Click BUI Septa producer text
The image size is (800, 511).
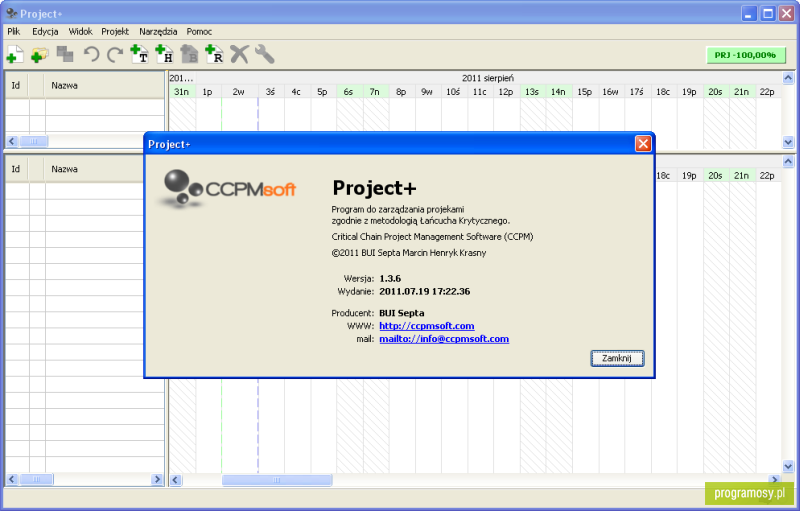point(402,313)
